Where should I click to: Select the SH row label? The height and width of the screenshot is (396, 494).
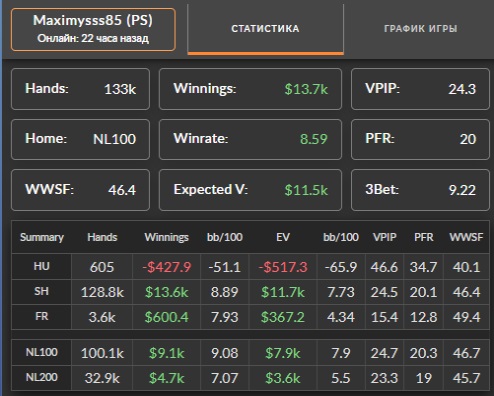[41, 291]
